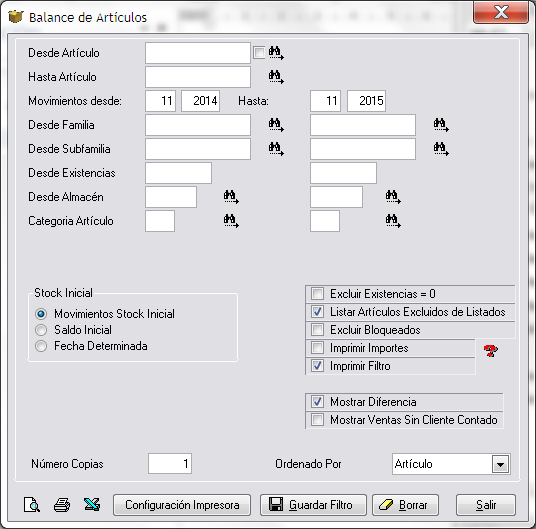This screenshot has height=529, width=536.
Task: Click the print preview magnifier icon
Action: click(32, 504)
